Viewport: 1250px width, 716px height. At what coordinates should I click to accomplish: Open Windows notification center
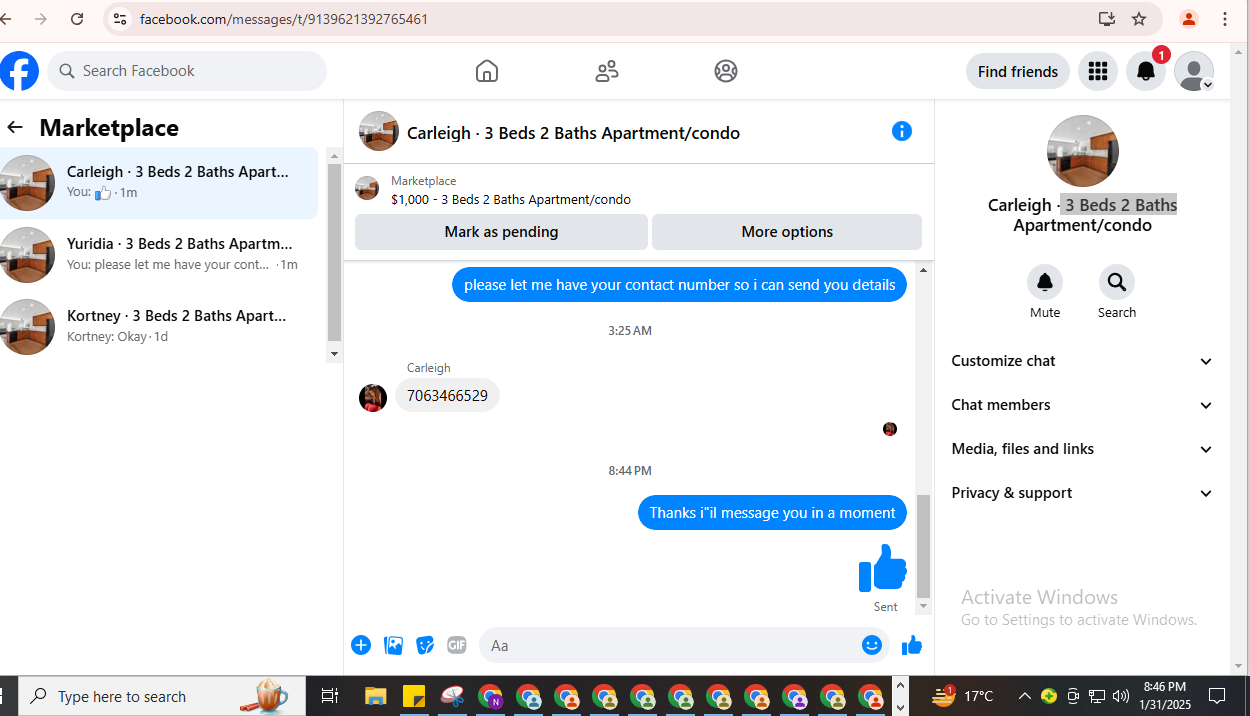pos(1217,696)
